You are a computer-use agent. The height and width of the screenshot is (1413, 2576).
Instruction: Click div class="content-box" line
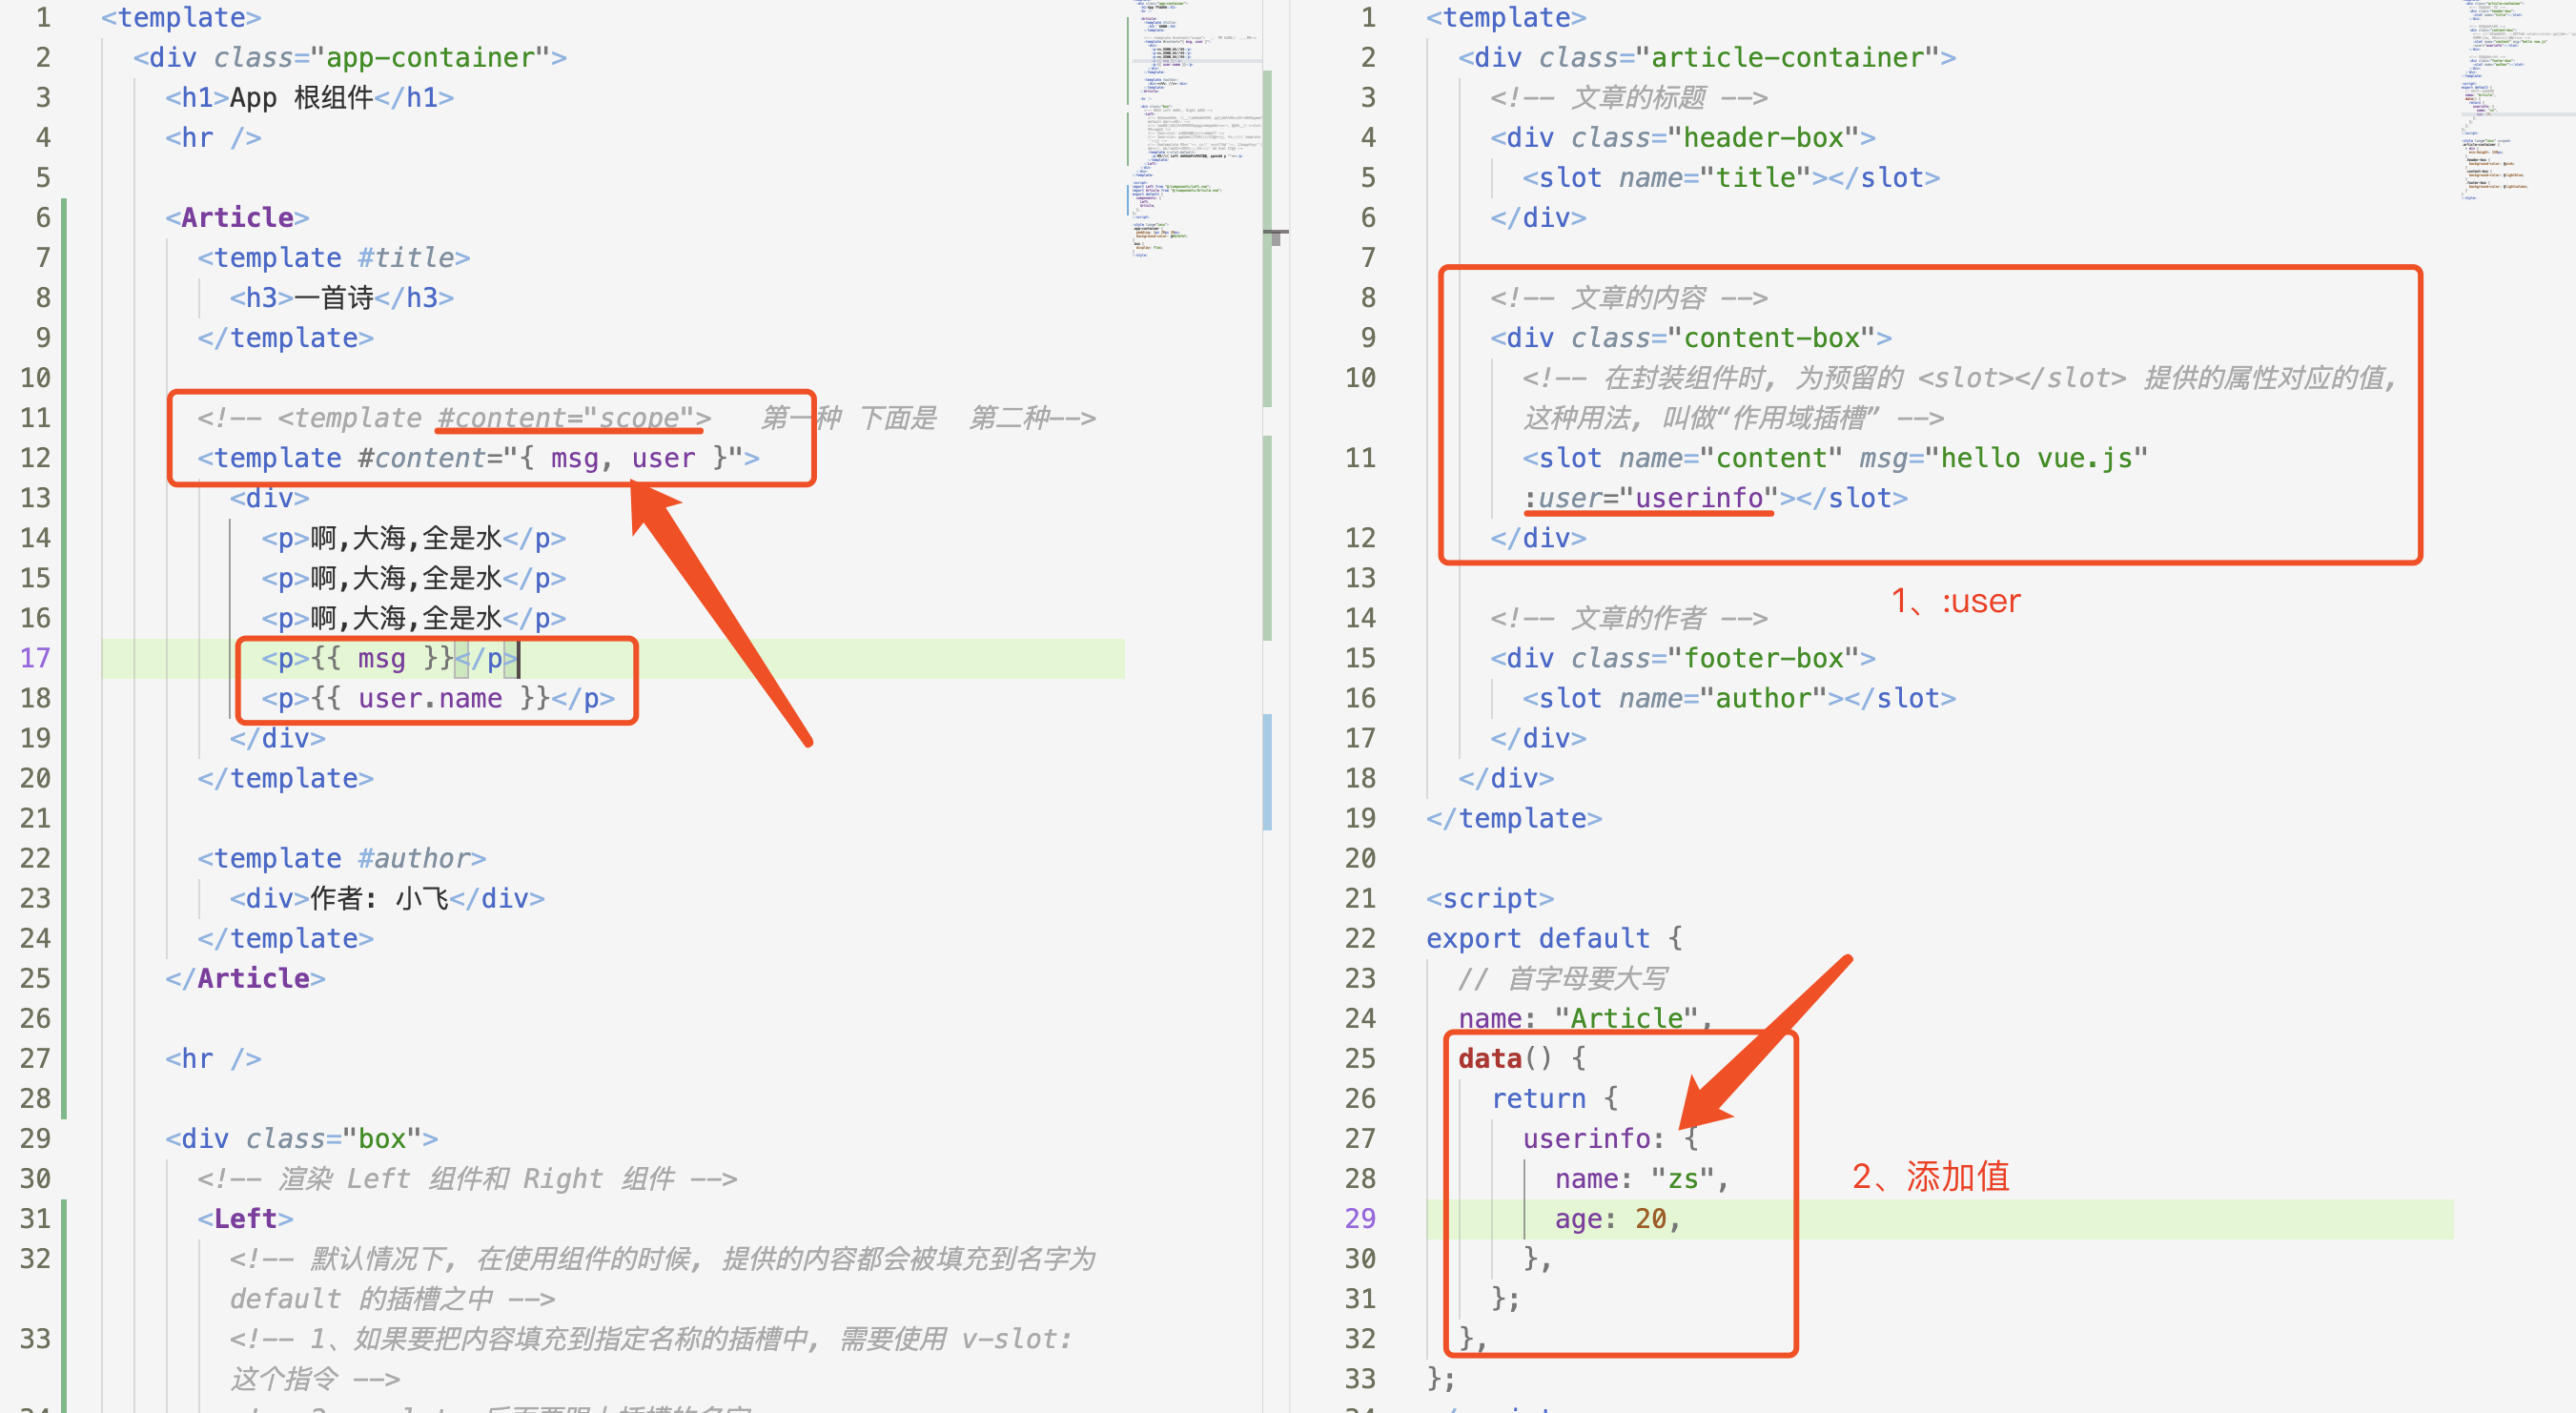pyautogui.click(x=1690, y=338)
